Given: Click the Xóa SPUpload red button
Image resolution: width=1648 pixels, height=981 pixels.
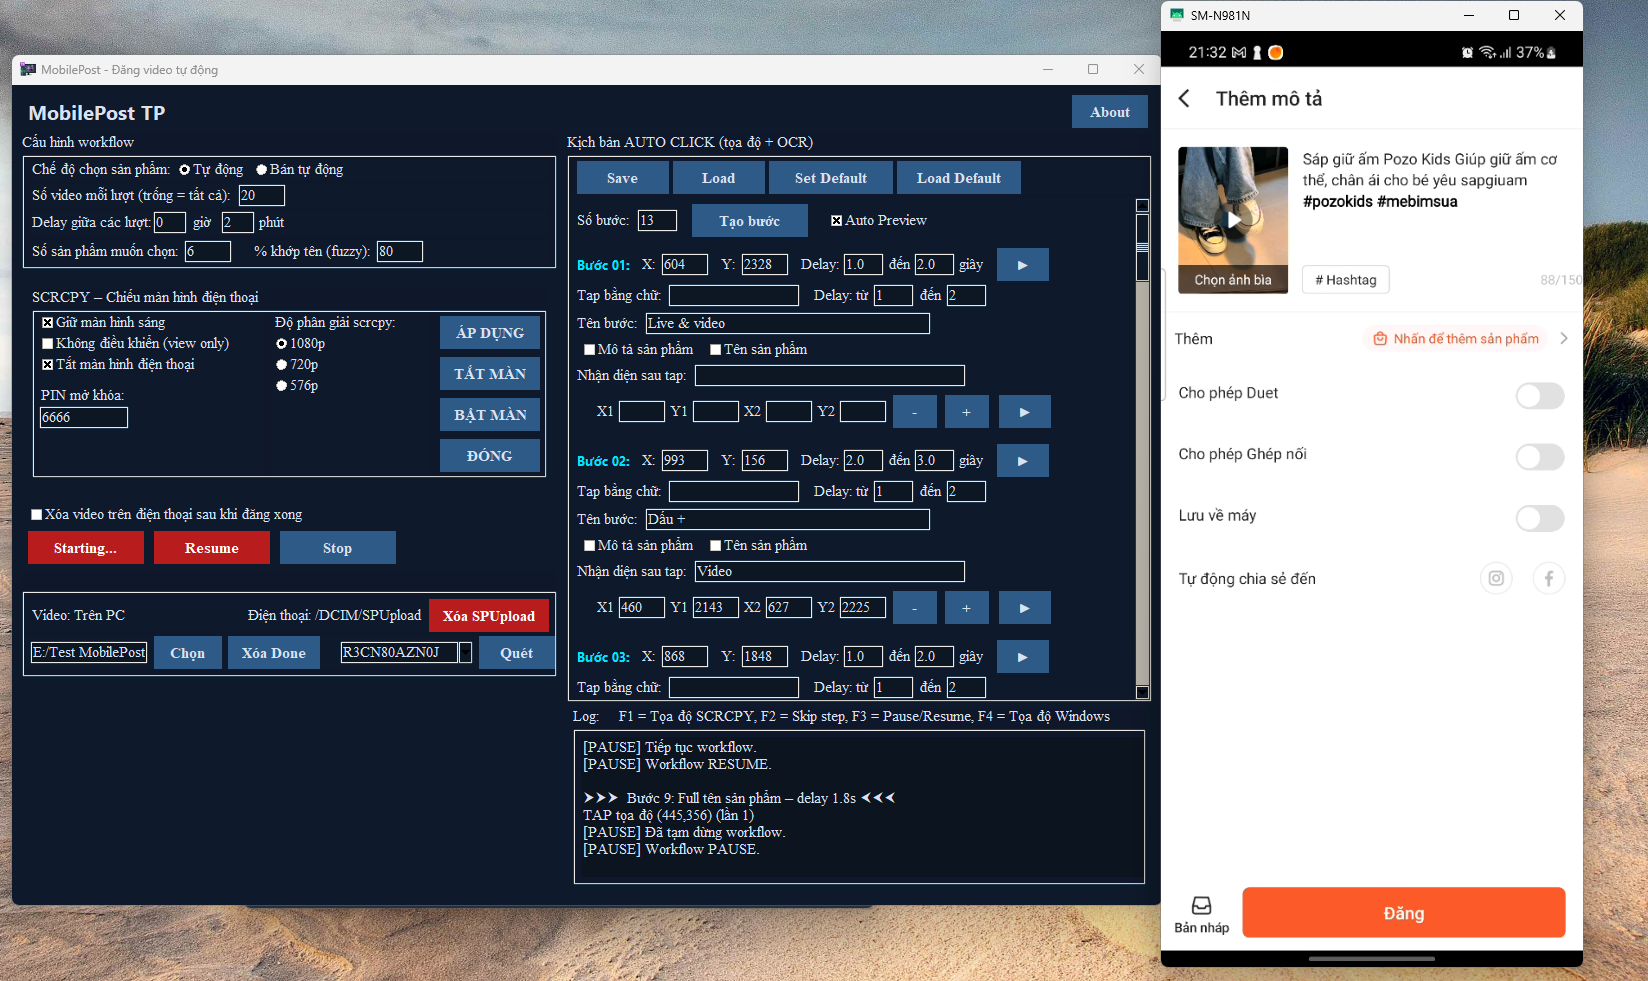Looking at the screenshot, I should [x=488, y=616].
